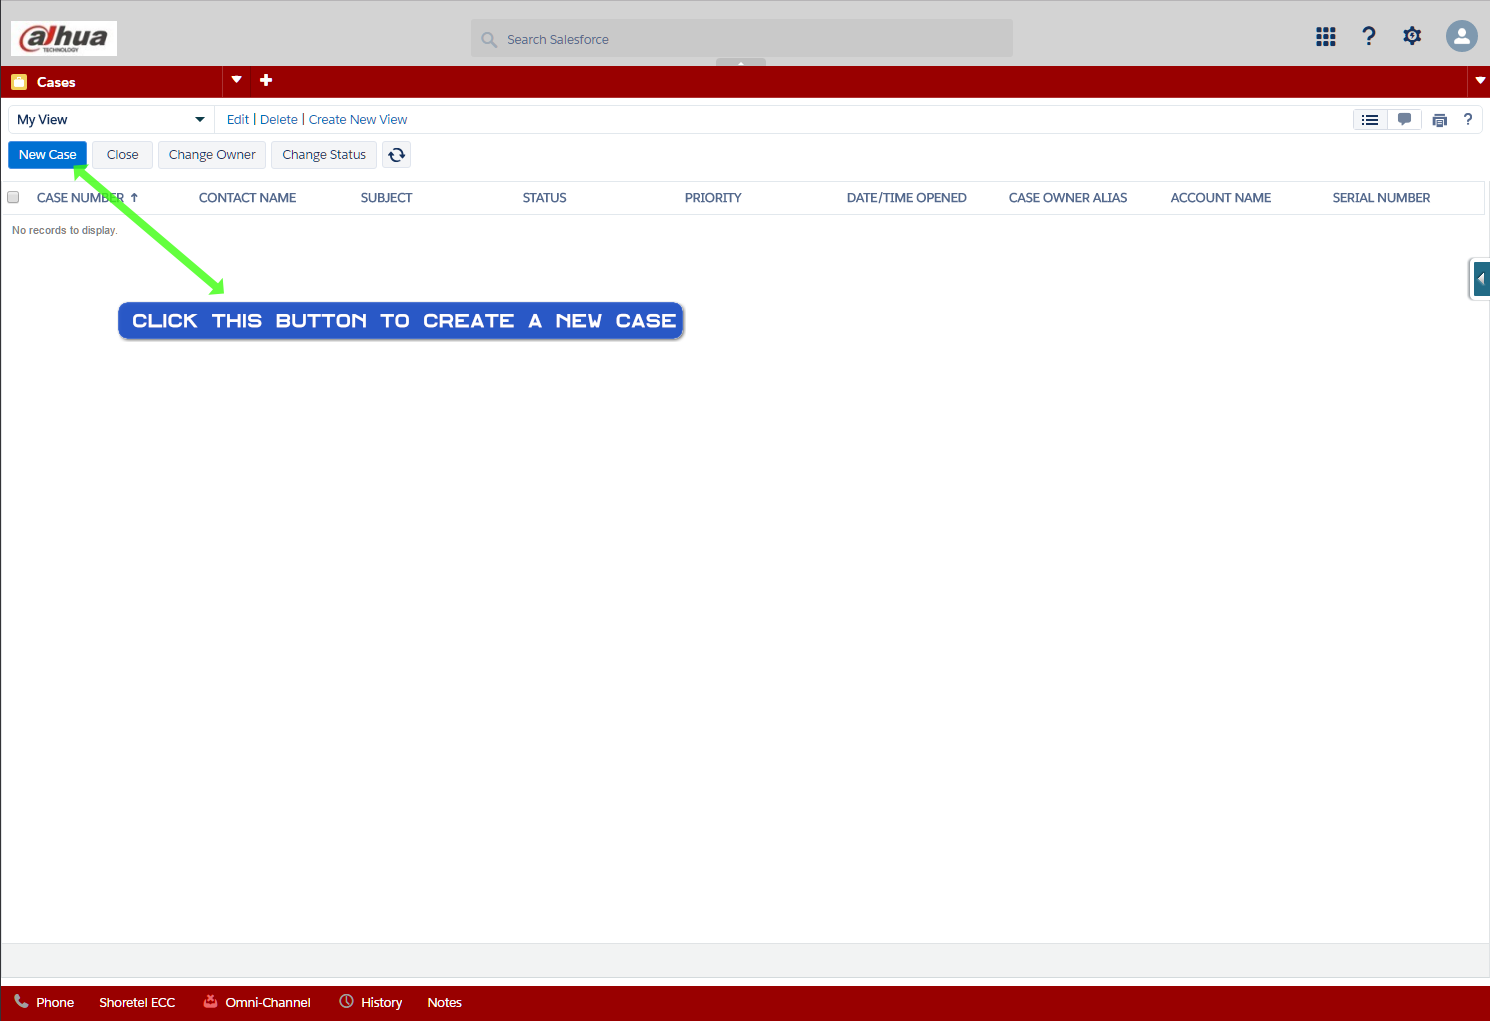The image size is (1490, 1021).
Task: Add a new tab with plus icon
Action: point(266,80)
